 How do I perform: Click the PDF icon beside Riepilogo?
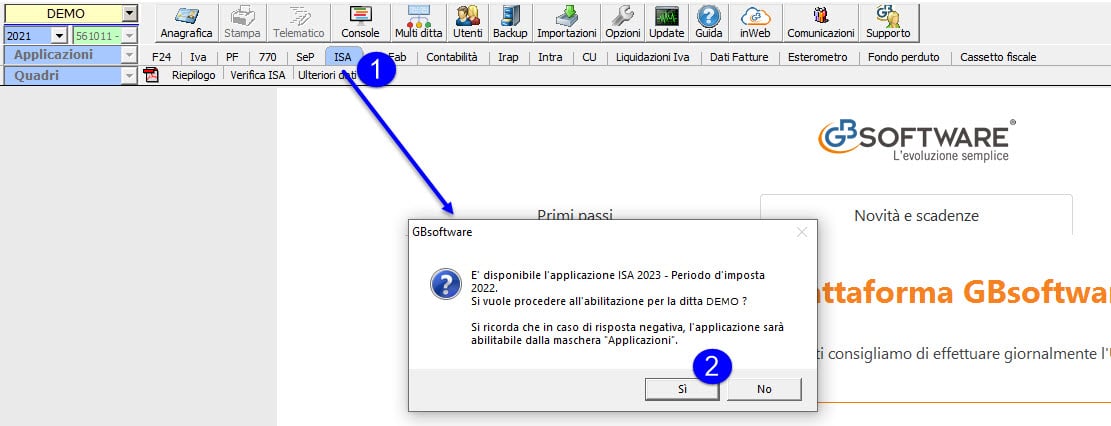tap(152, 75)
